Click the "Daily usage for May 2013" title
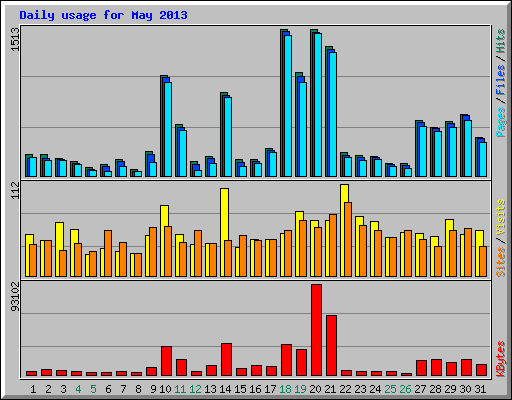Screen dimensions: 512x400 pos(103,16)
